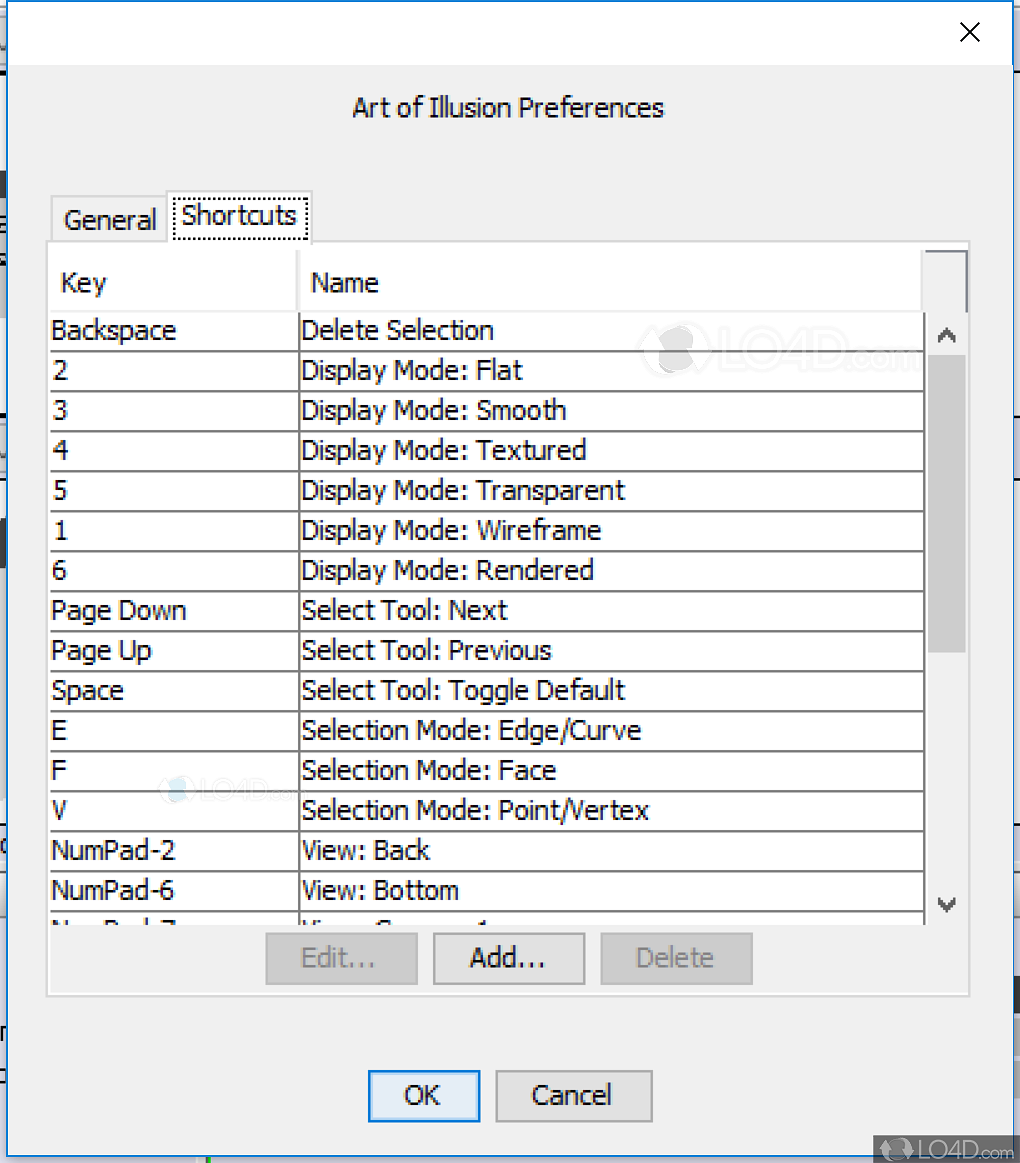1020x1163 pixels.
Task: Close the Preferences dialog window
Action: click(x=969, y=33)
